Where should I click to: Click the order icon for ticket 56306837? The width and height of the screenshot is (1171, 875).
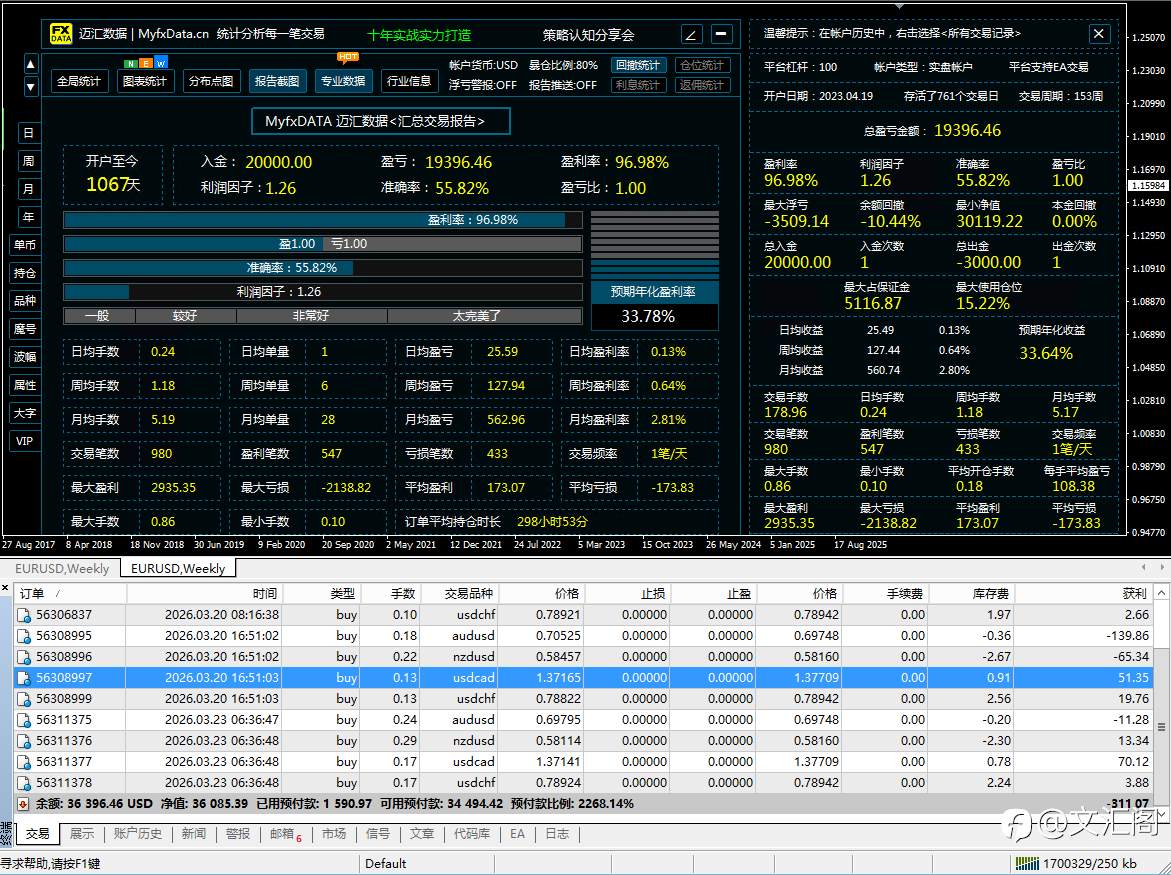[24, 615]
